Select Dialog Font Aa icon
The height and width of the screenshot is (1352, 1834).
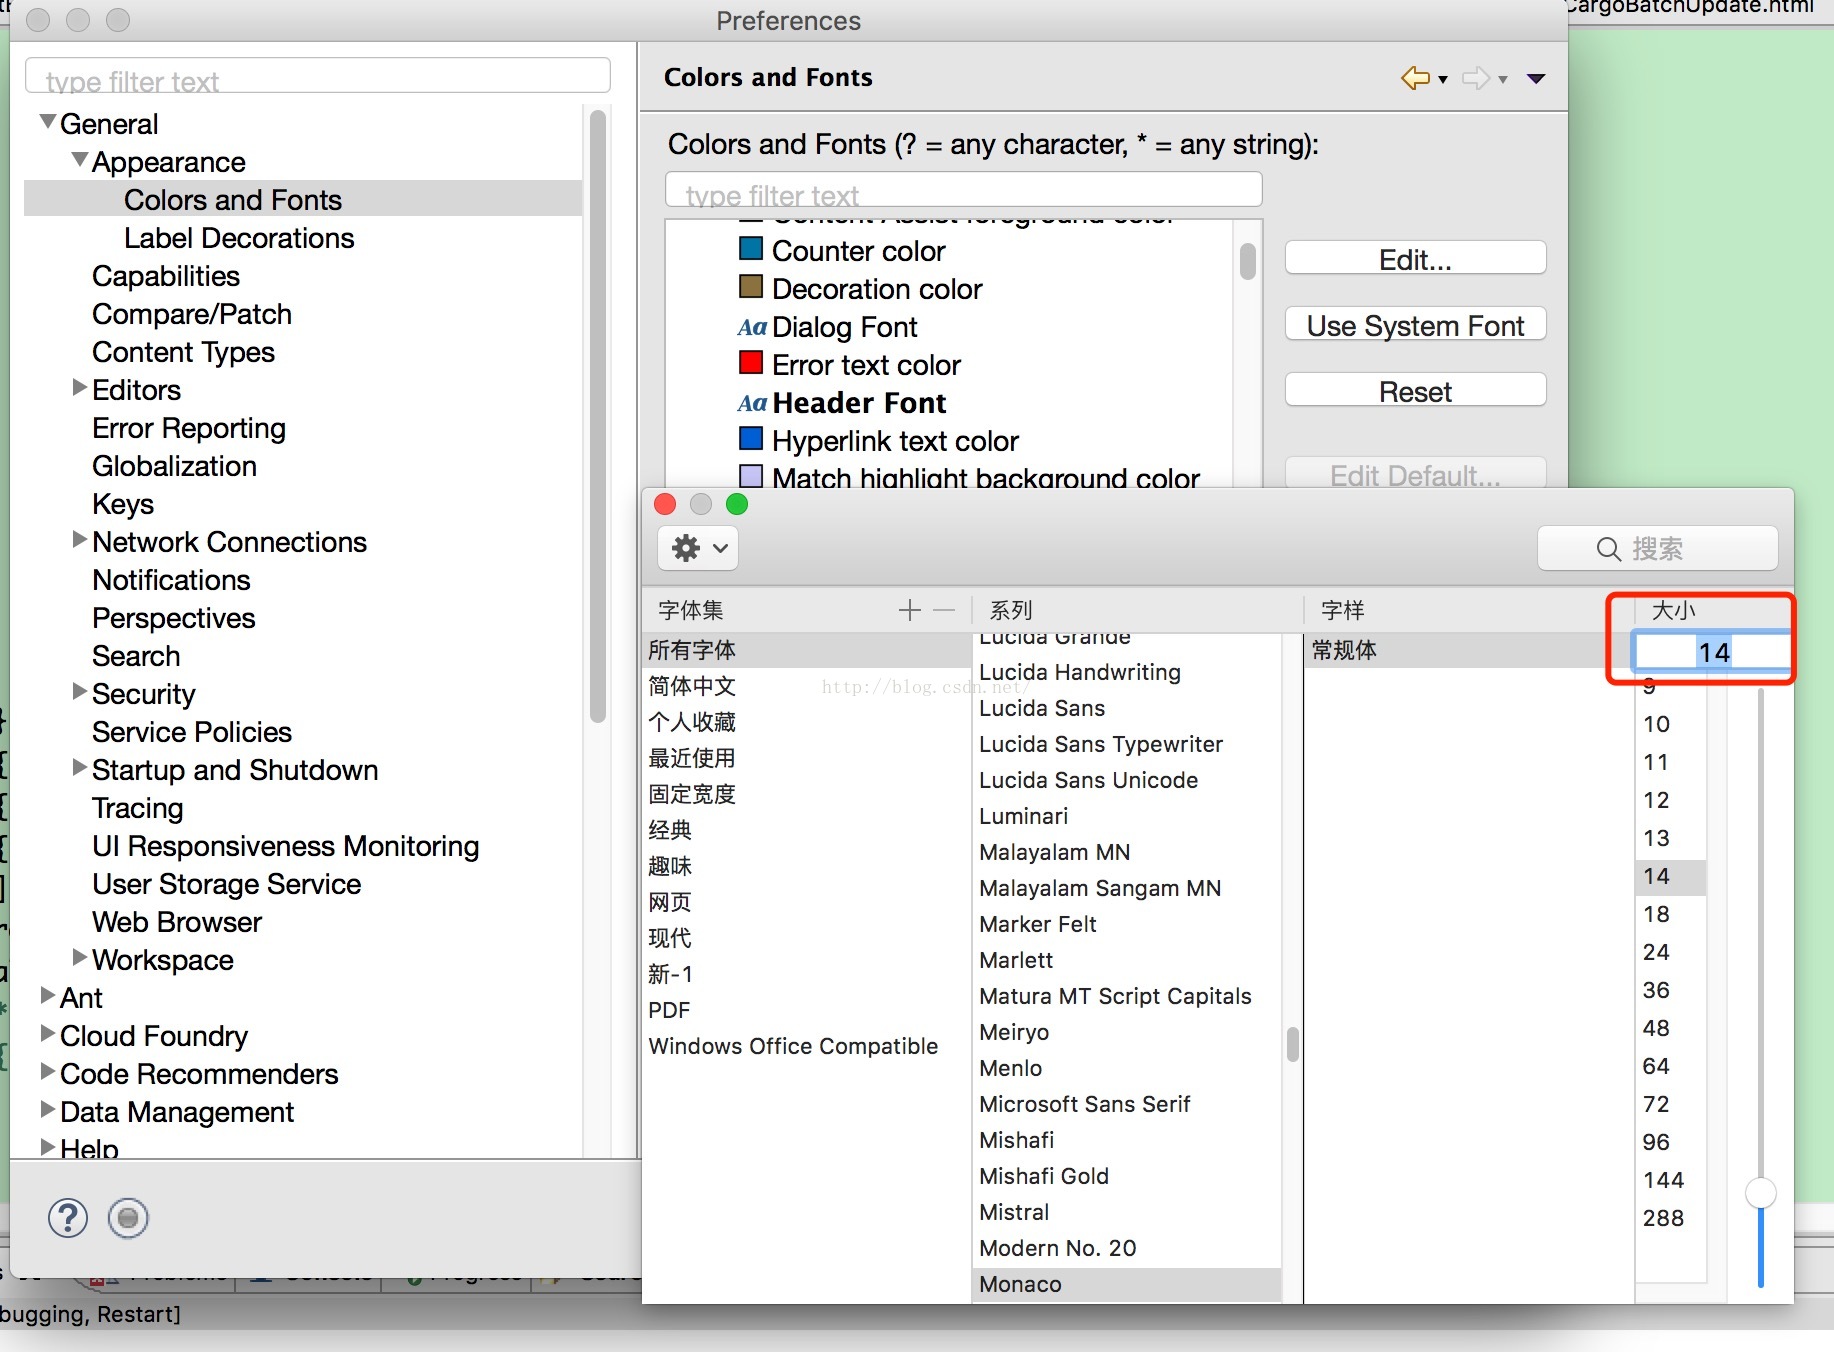pyautogui.click(x=752, y=327)
